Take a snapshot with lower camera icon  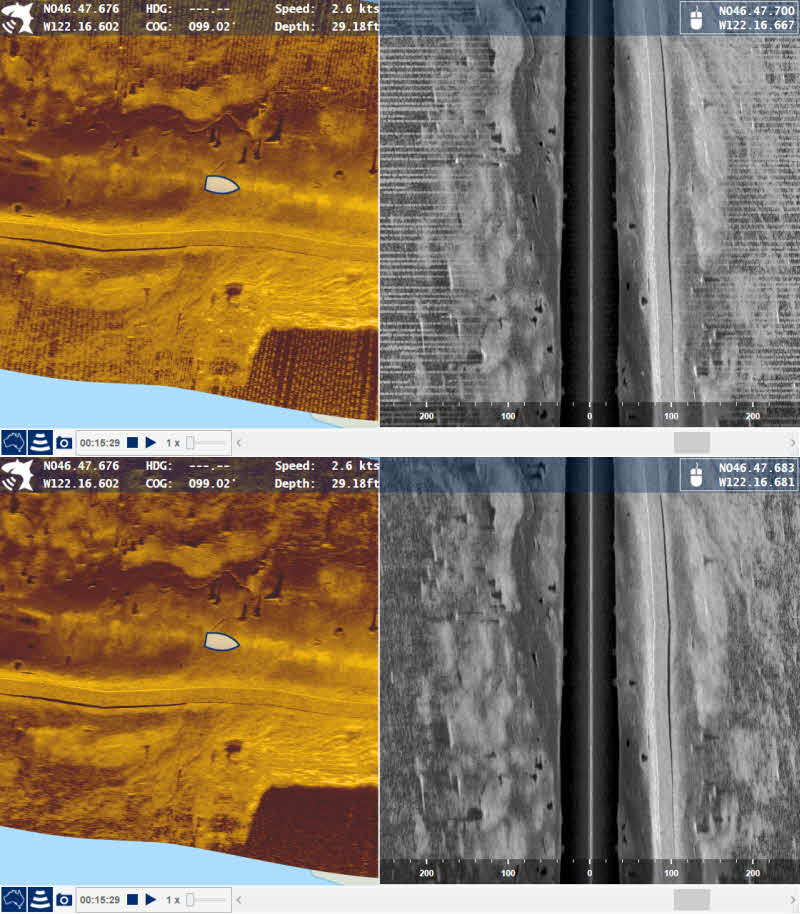pyautogui.click(x=64, y=899)
